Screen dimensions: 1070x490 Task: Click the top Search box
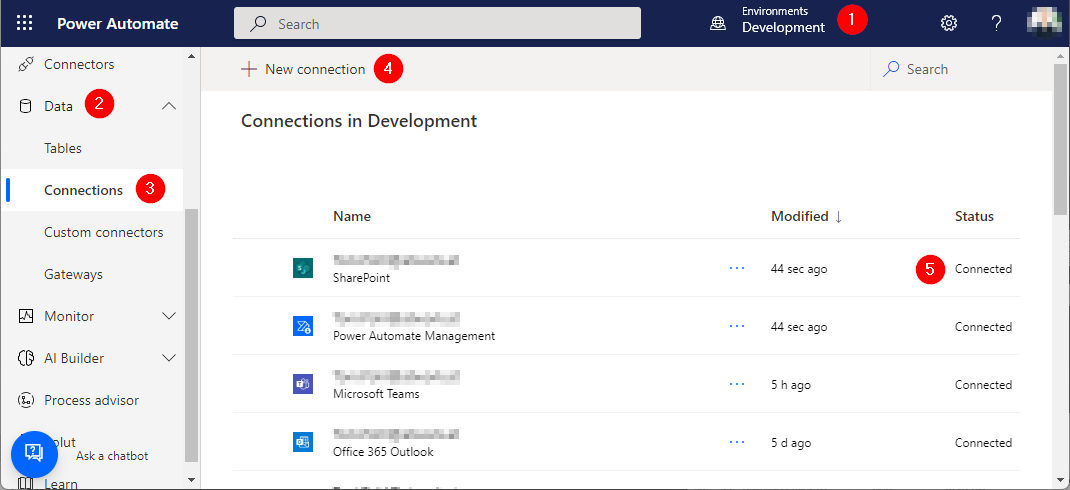tap(437, 23)
